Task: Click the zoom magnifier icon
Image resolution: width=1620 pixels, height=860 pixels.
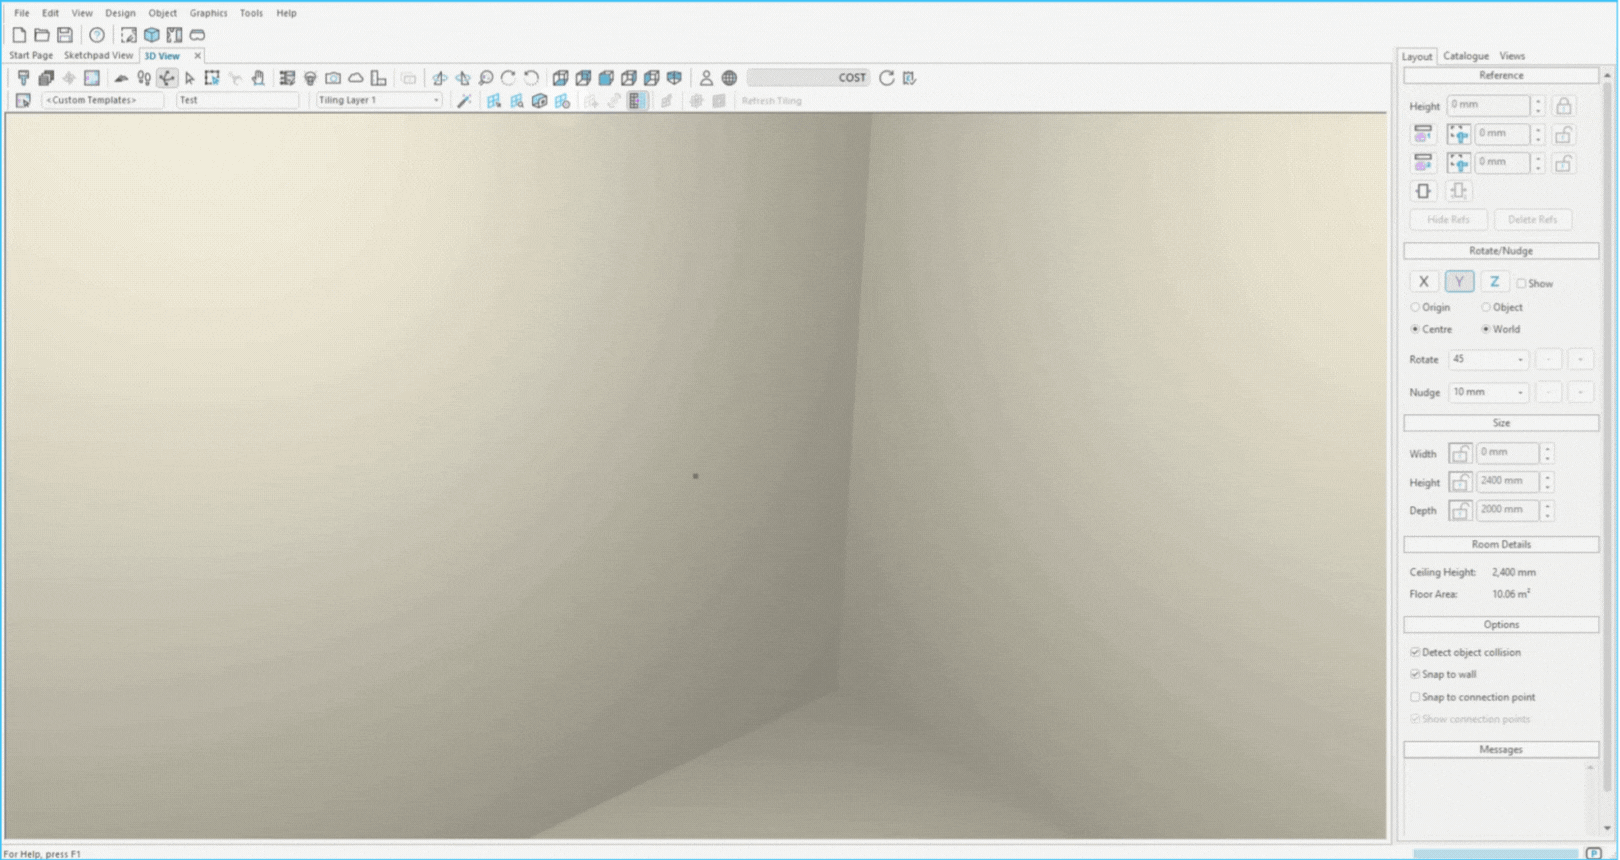Action: point(486,78)
